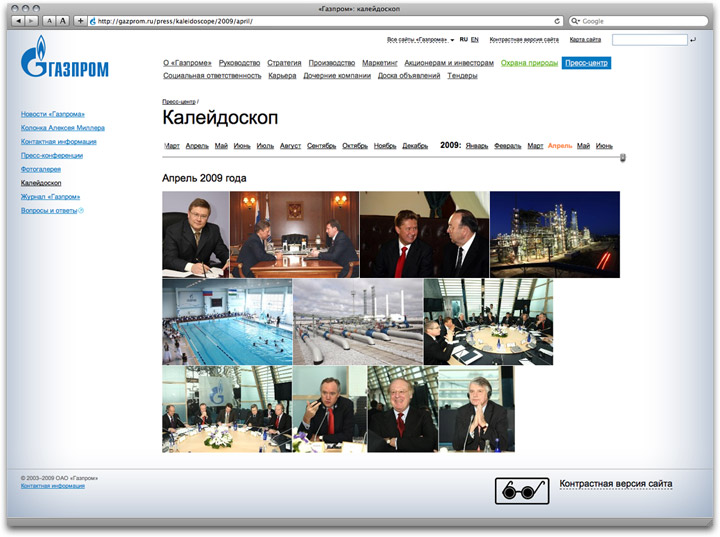Open 'Колонка Алексея Миллера' in the sidebar
This screenshot has height=537, width=720.
point(62,128)
